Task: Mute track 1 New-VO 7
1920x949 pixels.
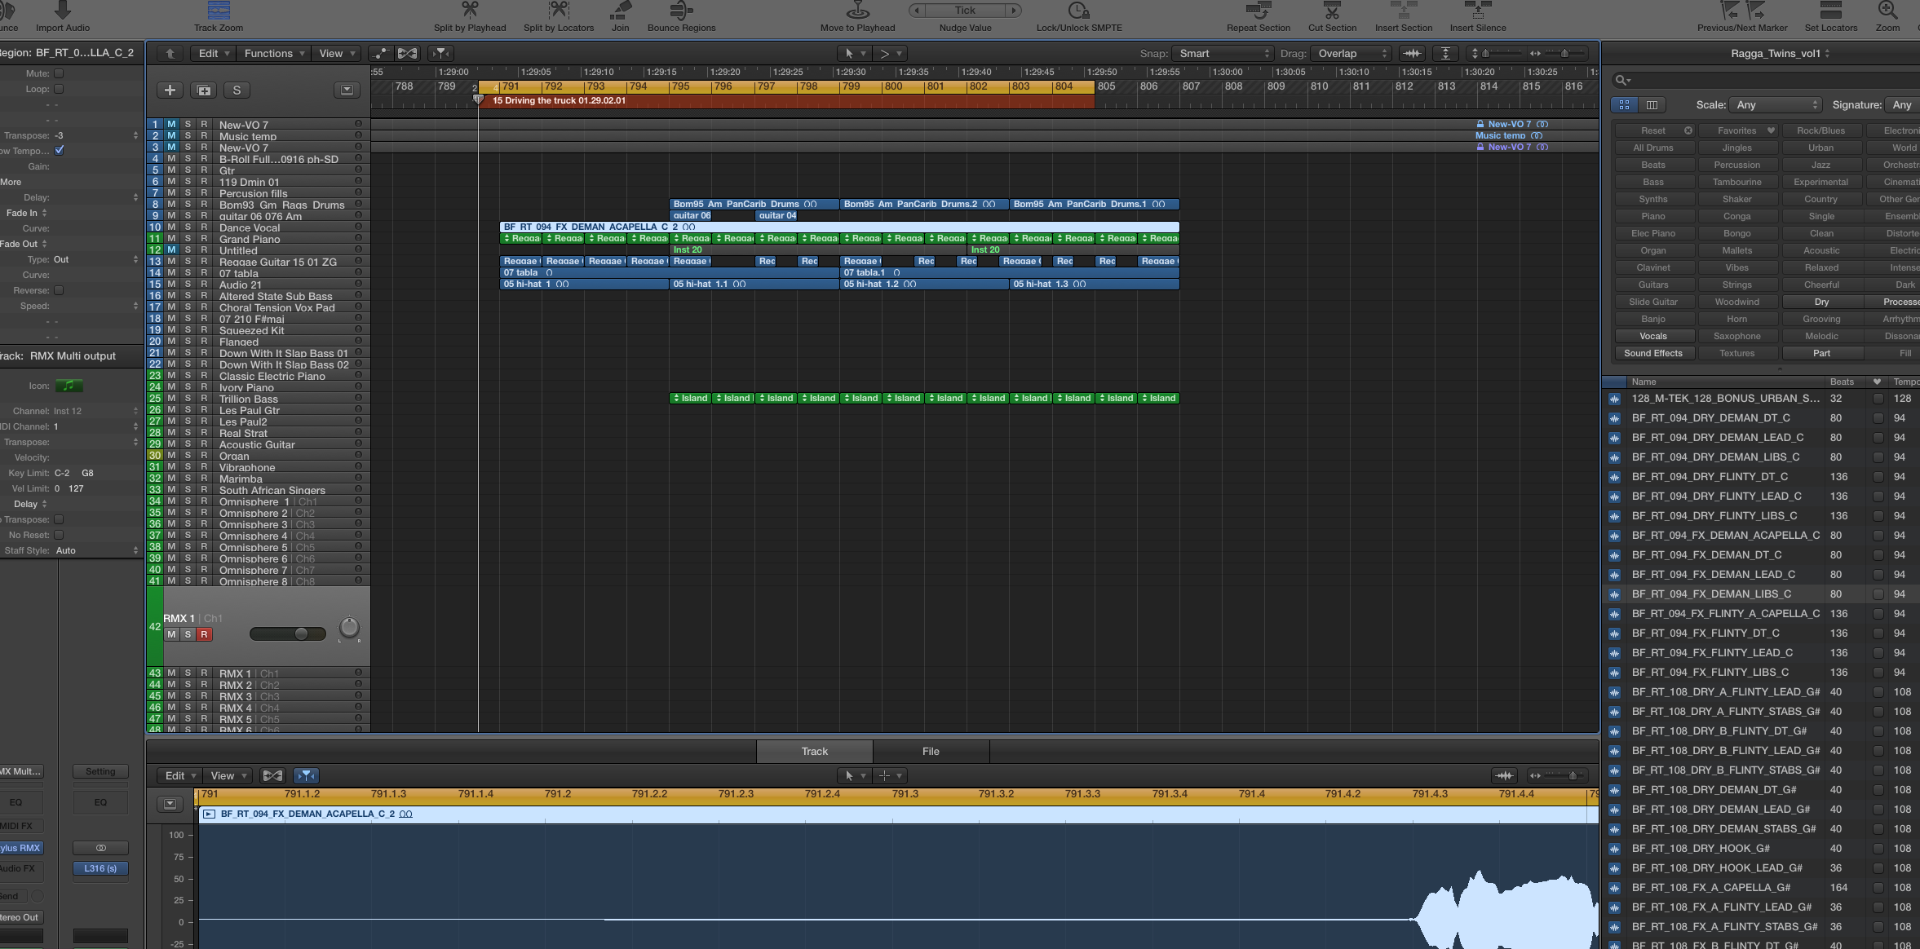Action: click(171, 124)
